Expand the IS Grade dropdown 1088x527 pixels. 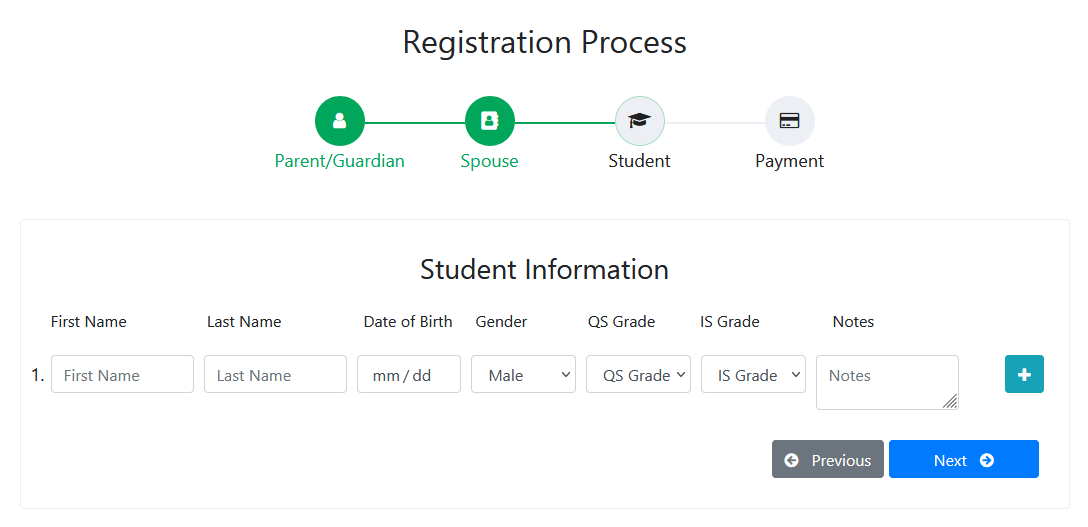tap(754, 374)
